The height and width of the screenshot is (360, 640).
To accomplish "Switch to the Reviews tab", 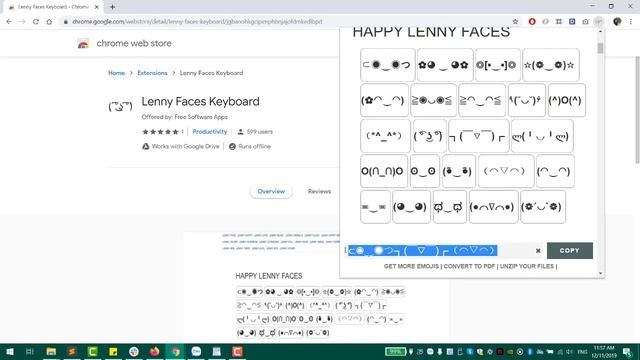I will (319, 191).
